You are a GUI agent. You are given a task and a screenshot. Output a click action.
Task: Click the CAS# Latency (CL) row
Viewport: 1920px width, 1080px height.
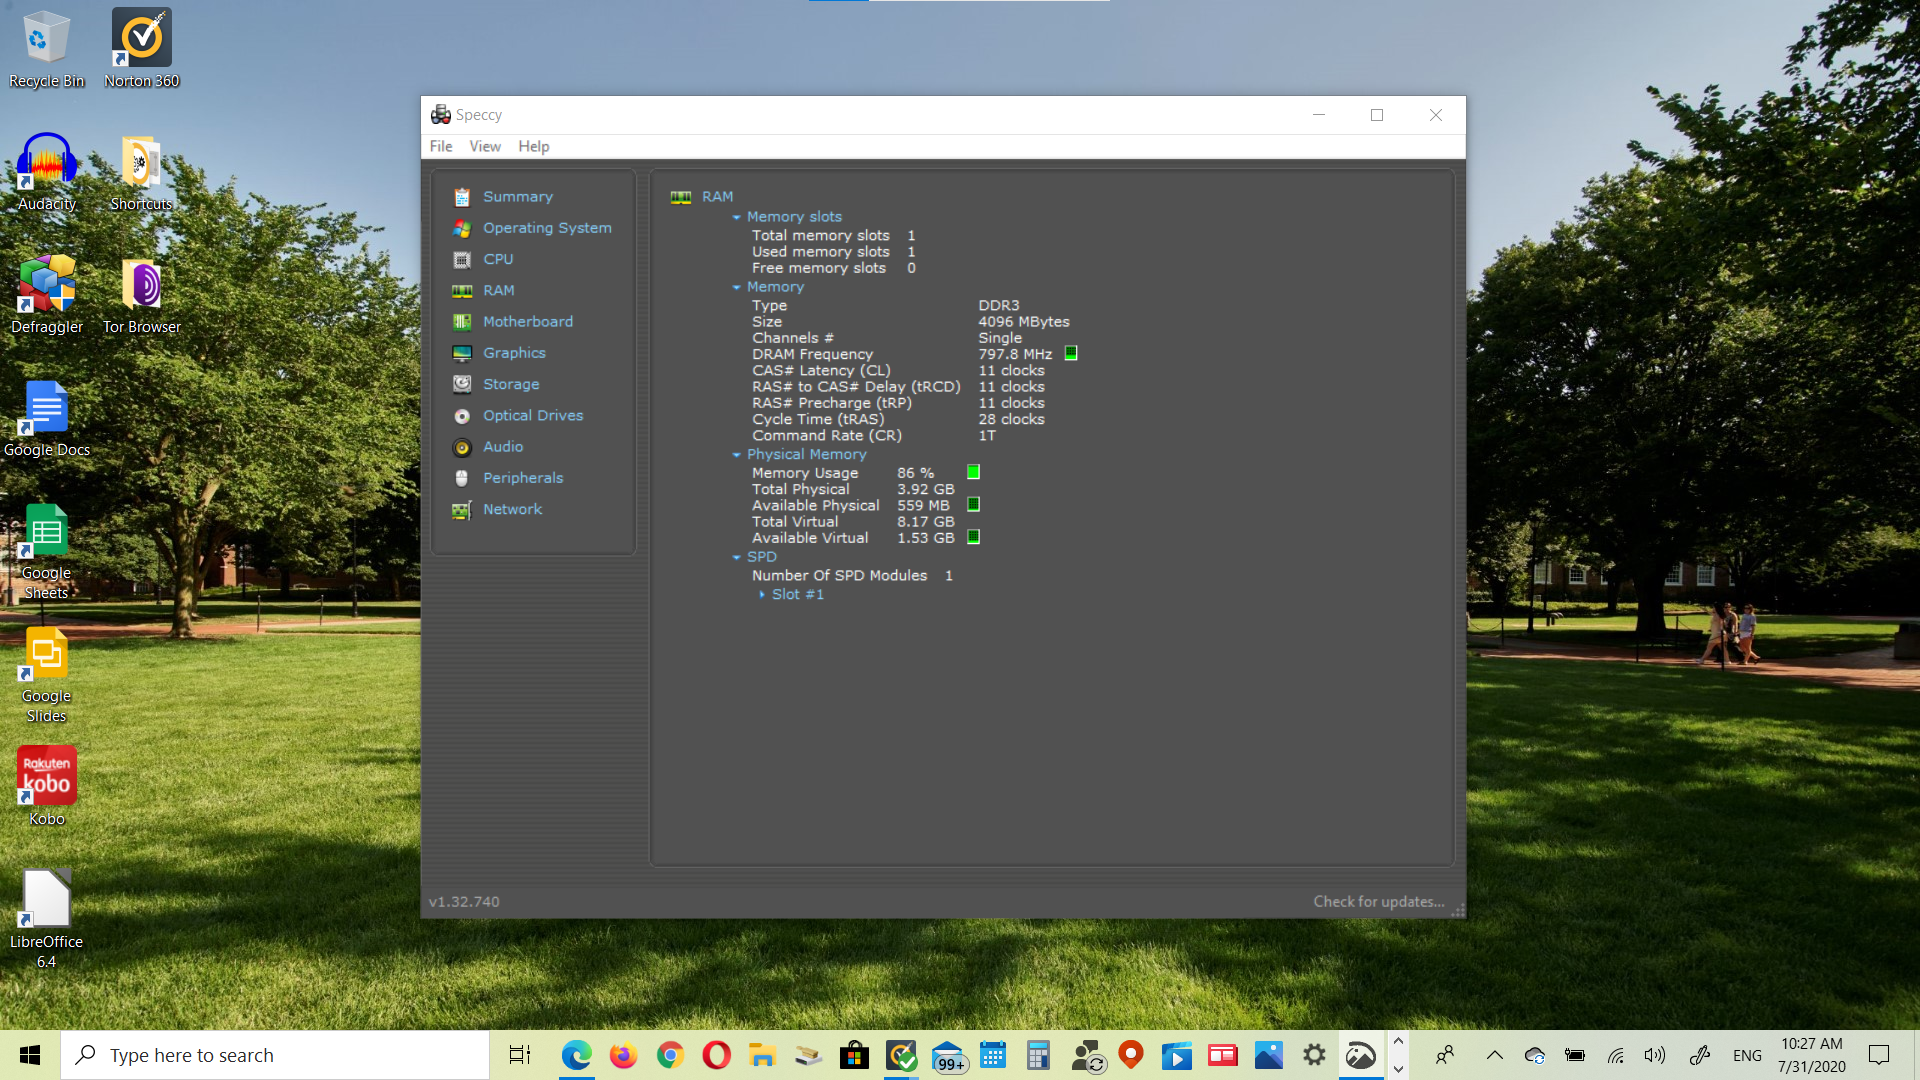[898, 371]
